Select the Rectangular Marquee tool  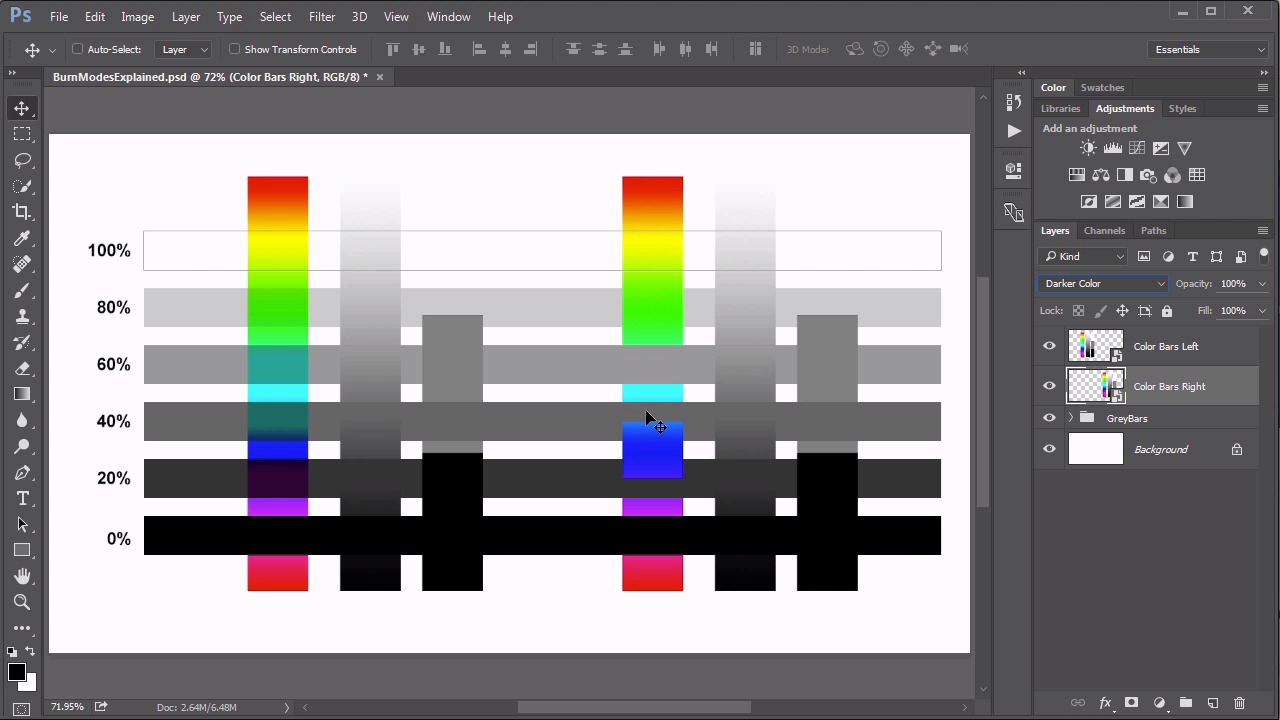pos(22,134)
